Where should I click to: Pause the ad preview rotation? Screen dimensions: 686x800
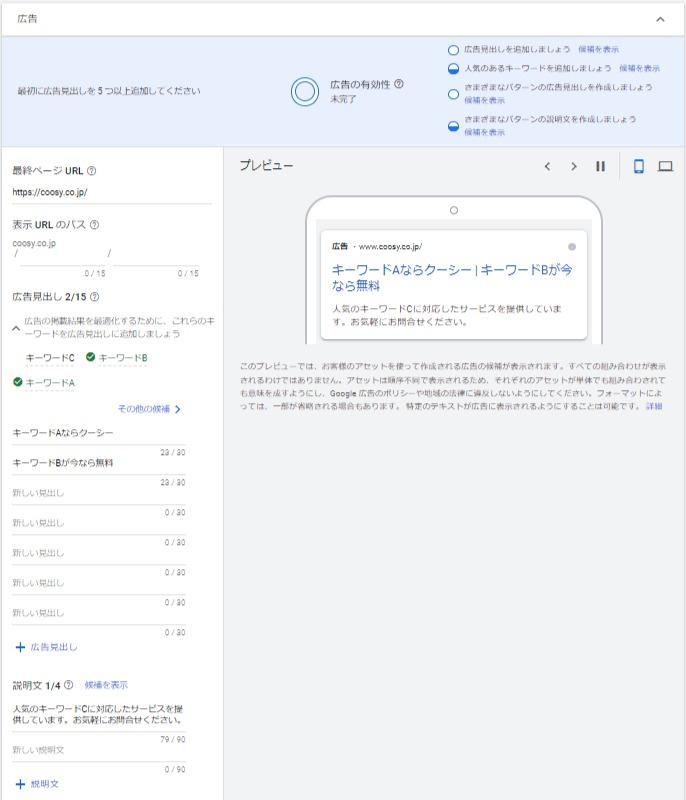(x=600, y=166)
